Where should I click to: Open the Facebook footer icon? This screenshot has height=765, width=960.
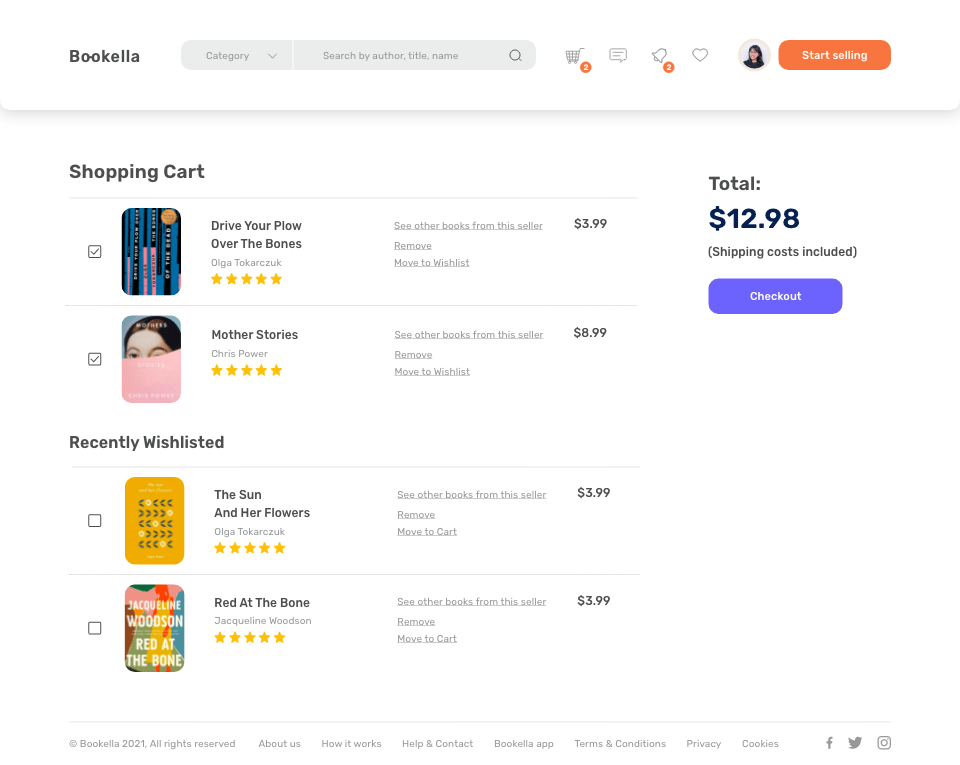829,742
